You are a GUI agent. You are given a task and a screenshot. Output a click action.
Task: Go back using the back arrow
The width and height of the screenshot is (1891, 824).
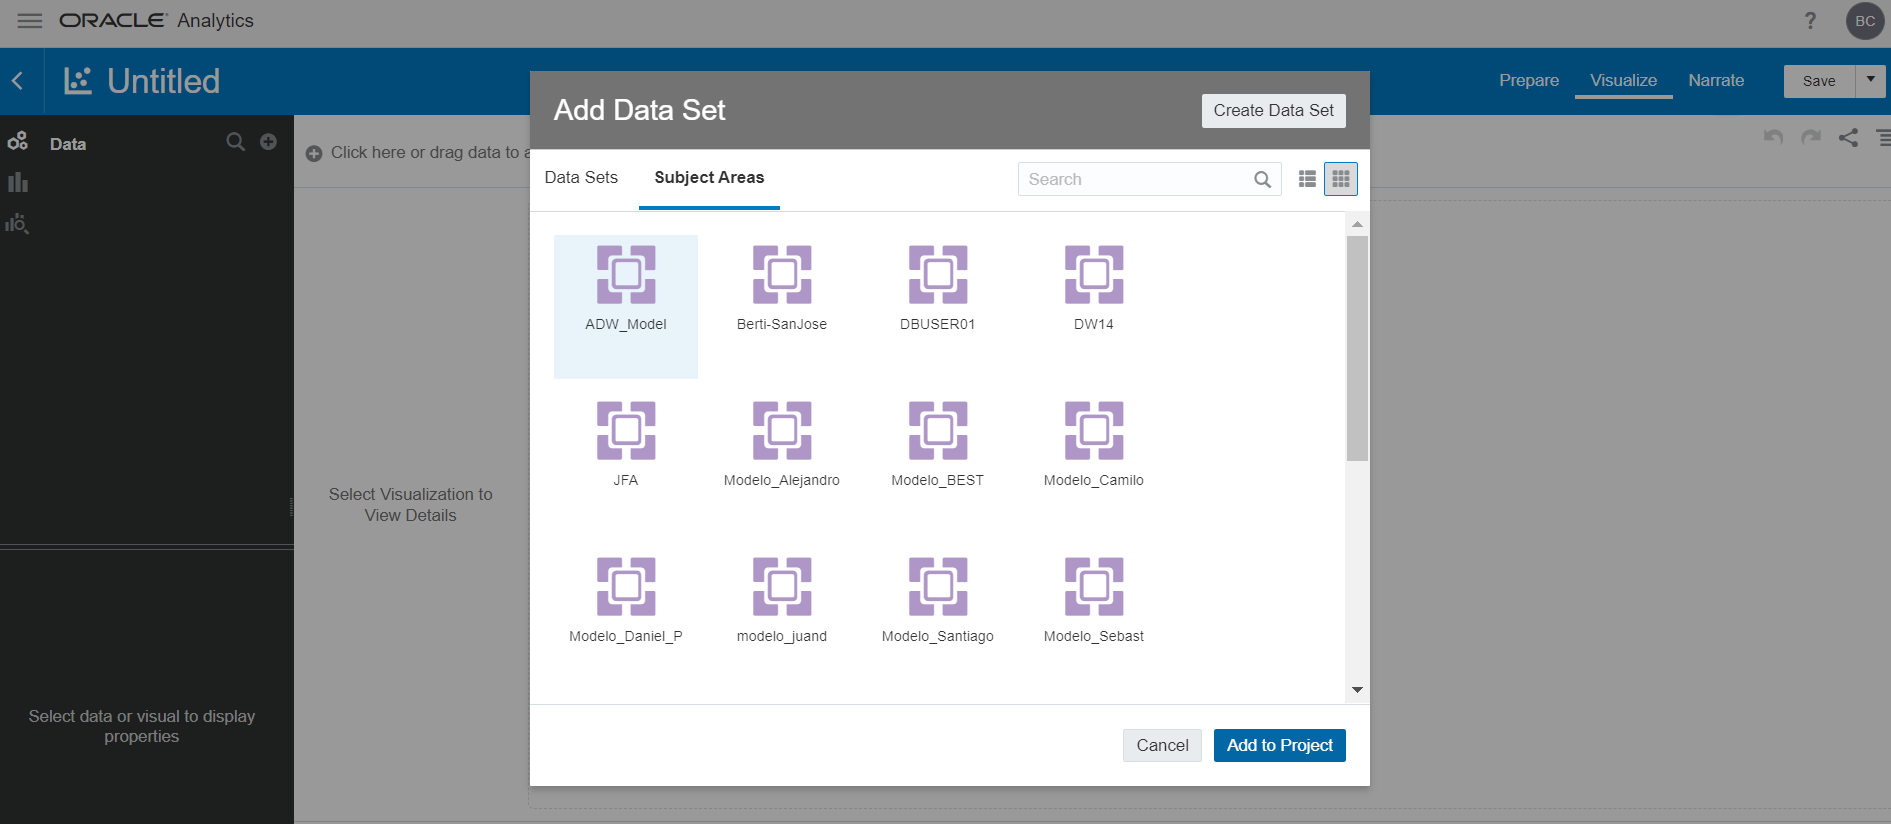(x=18, y=81)
